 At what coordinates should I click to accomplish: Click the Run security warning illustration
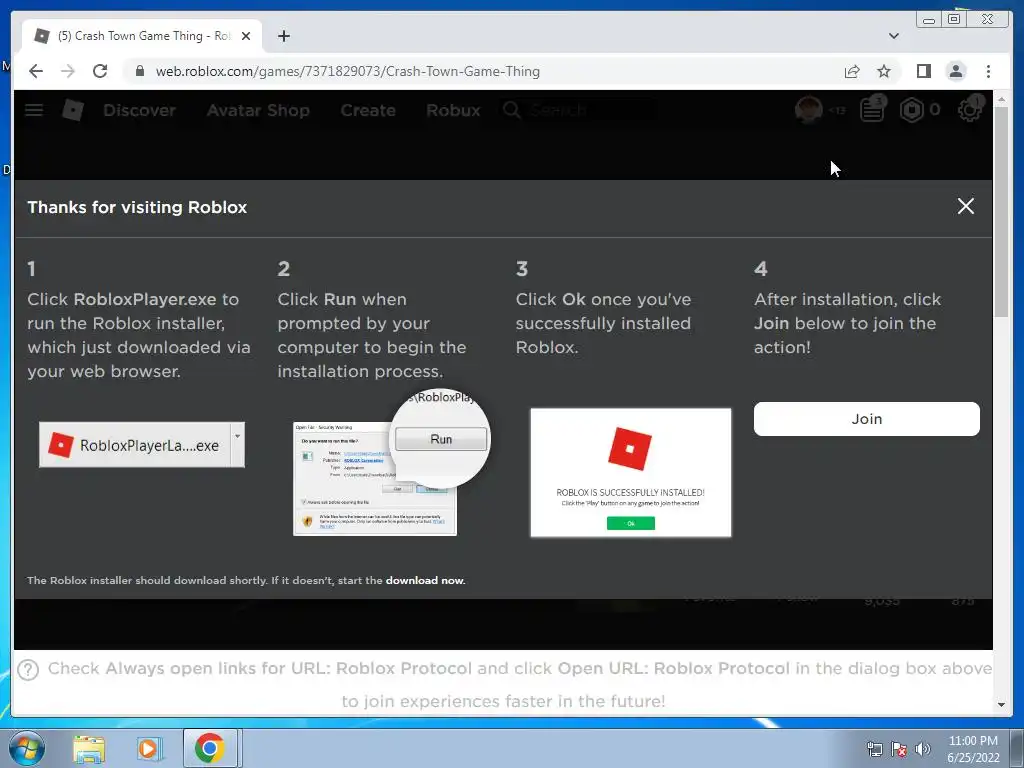click(x=391, y=463)
